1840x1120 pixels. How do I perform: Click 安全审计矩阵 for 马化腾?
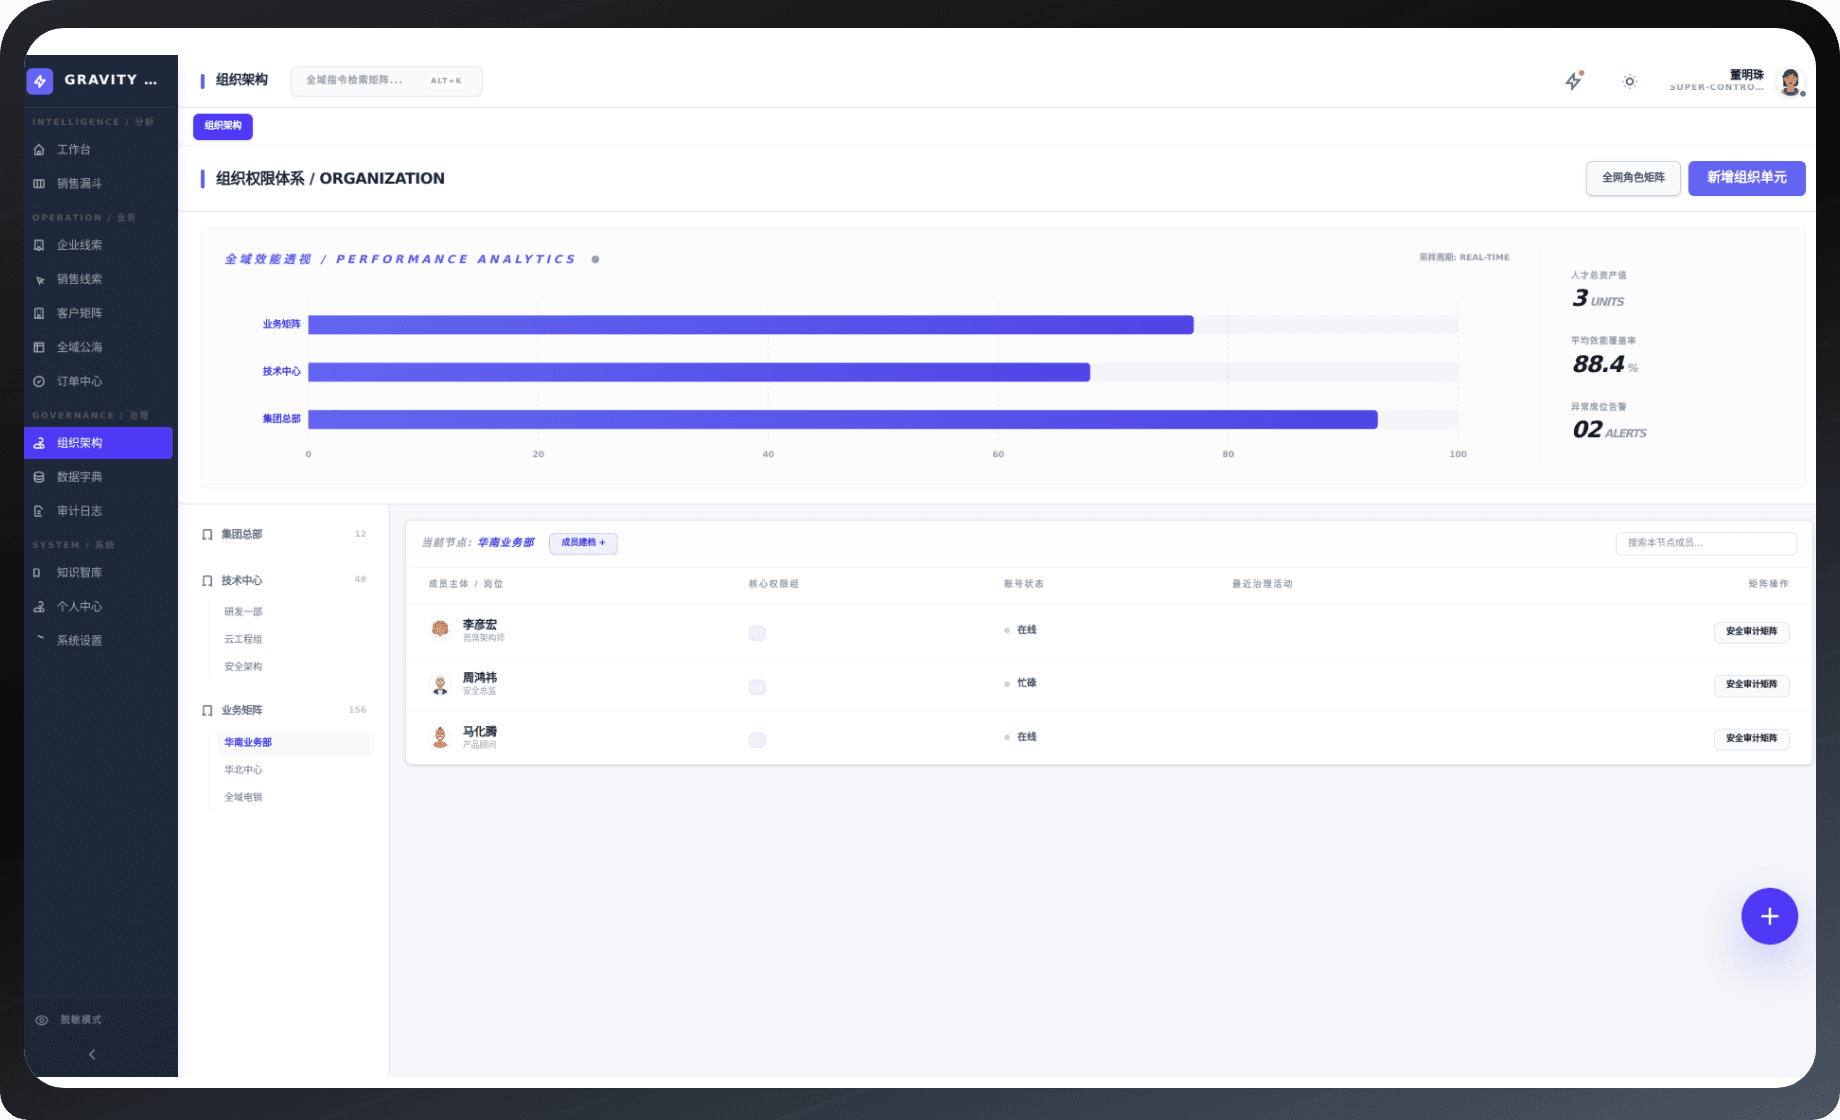click(1751, 739)
